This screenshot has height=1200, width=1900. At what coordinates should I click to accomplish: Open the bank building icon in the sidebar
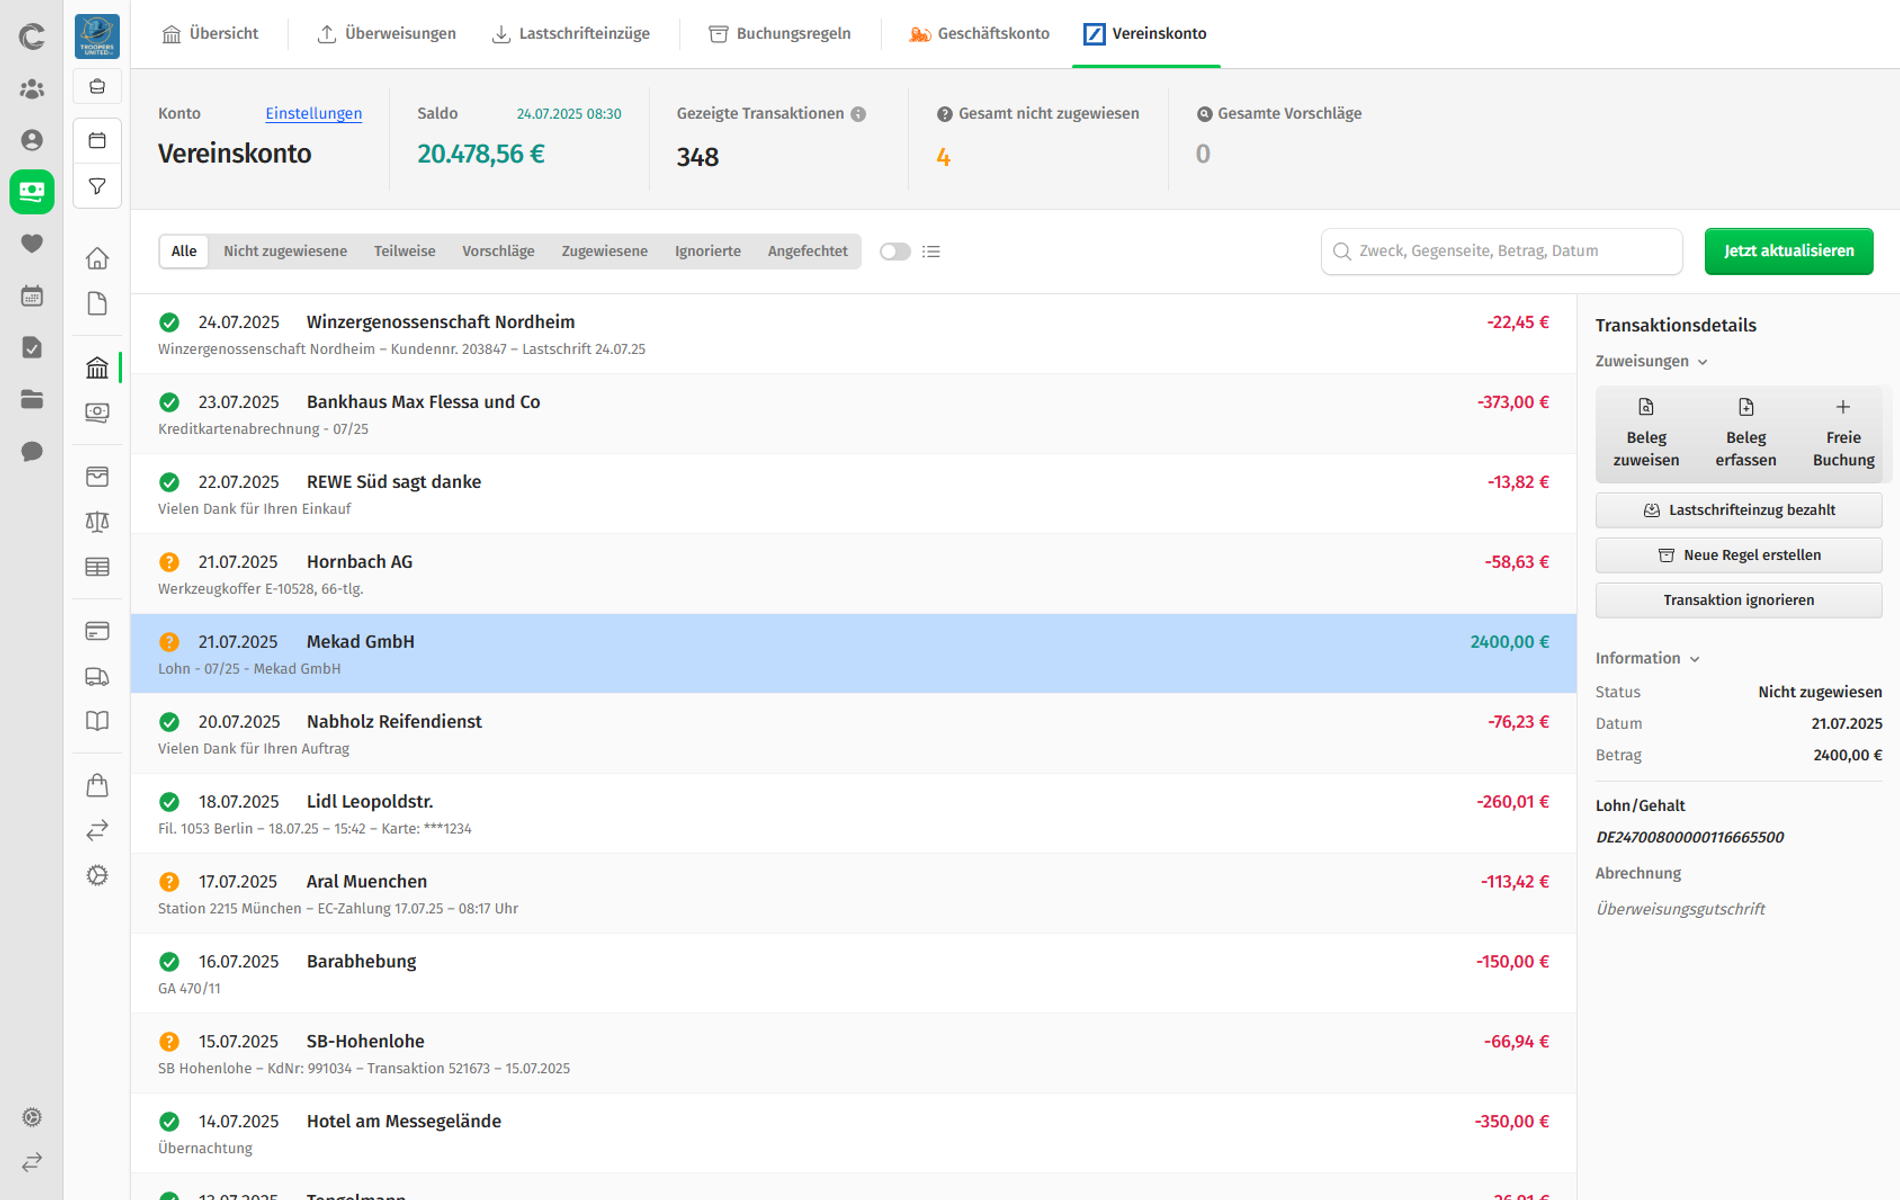97,367
